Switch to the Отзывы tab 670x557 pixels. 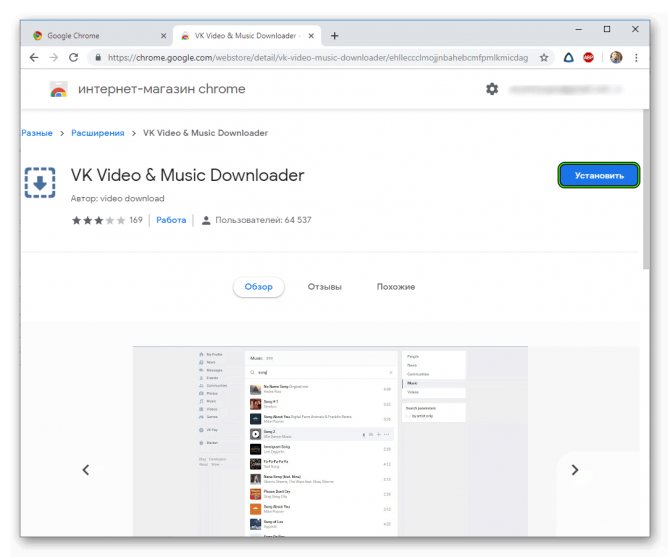coord(325,287)
